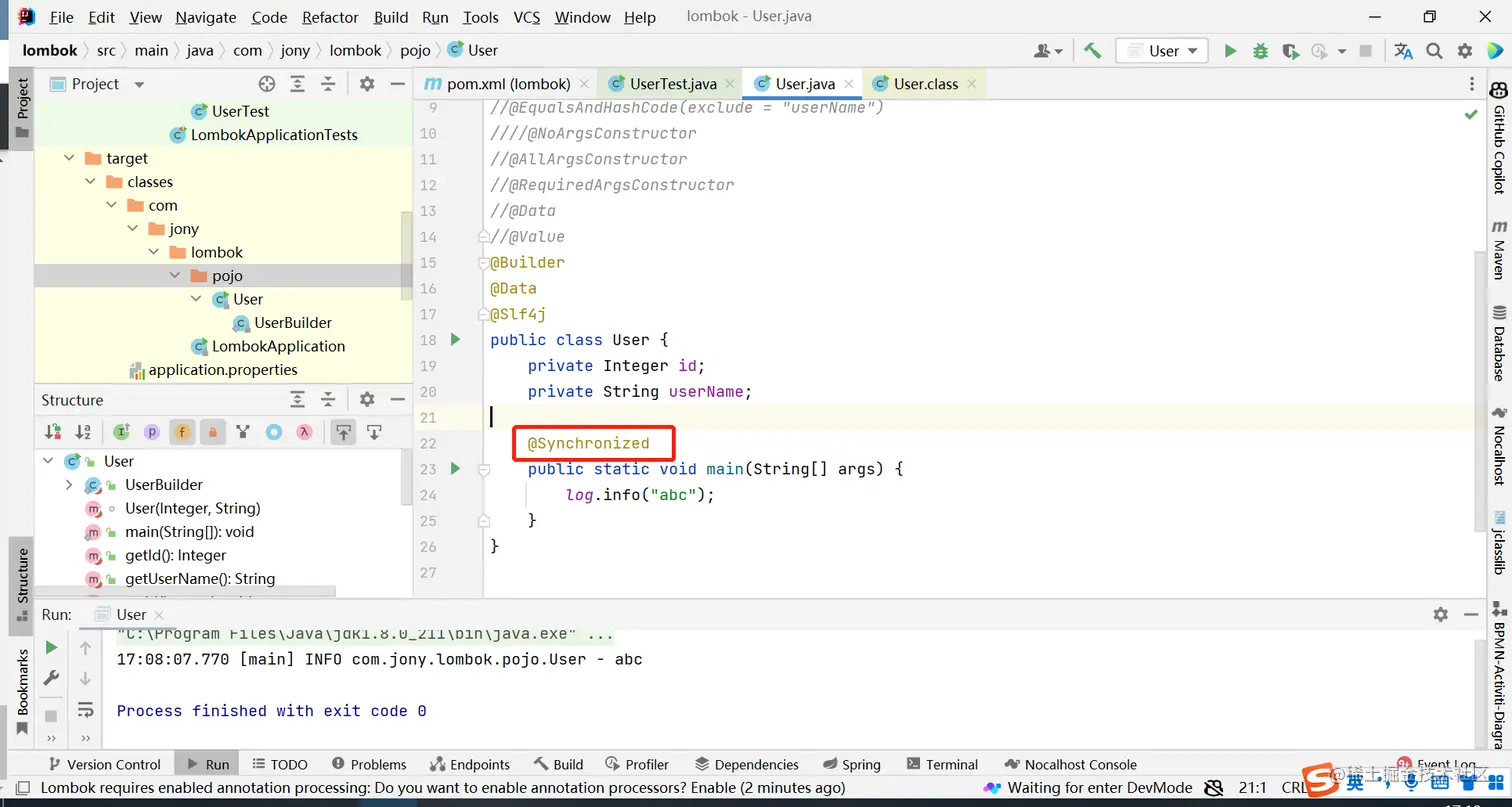This screenshot has width=1512, height=807.
Task: Open IDE settings gear in top toolbar
Action: coord(1465,51)
